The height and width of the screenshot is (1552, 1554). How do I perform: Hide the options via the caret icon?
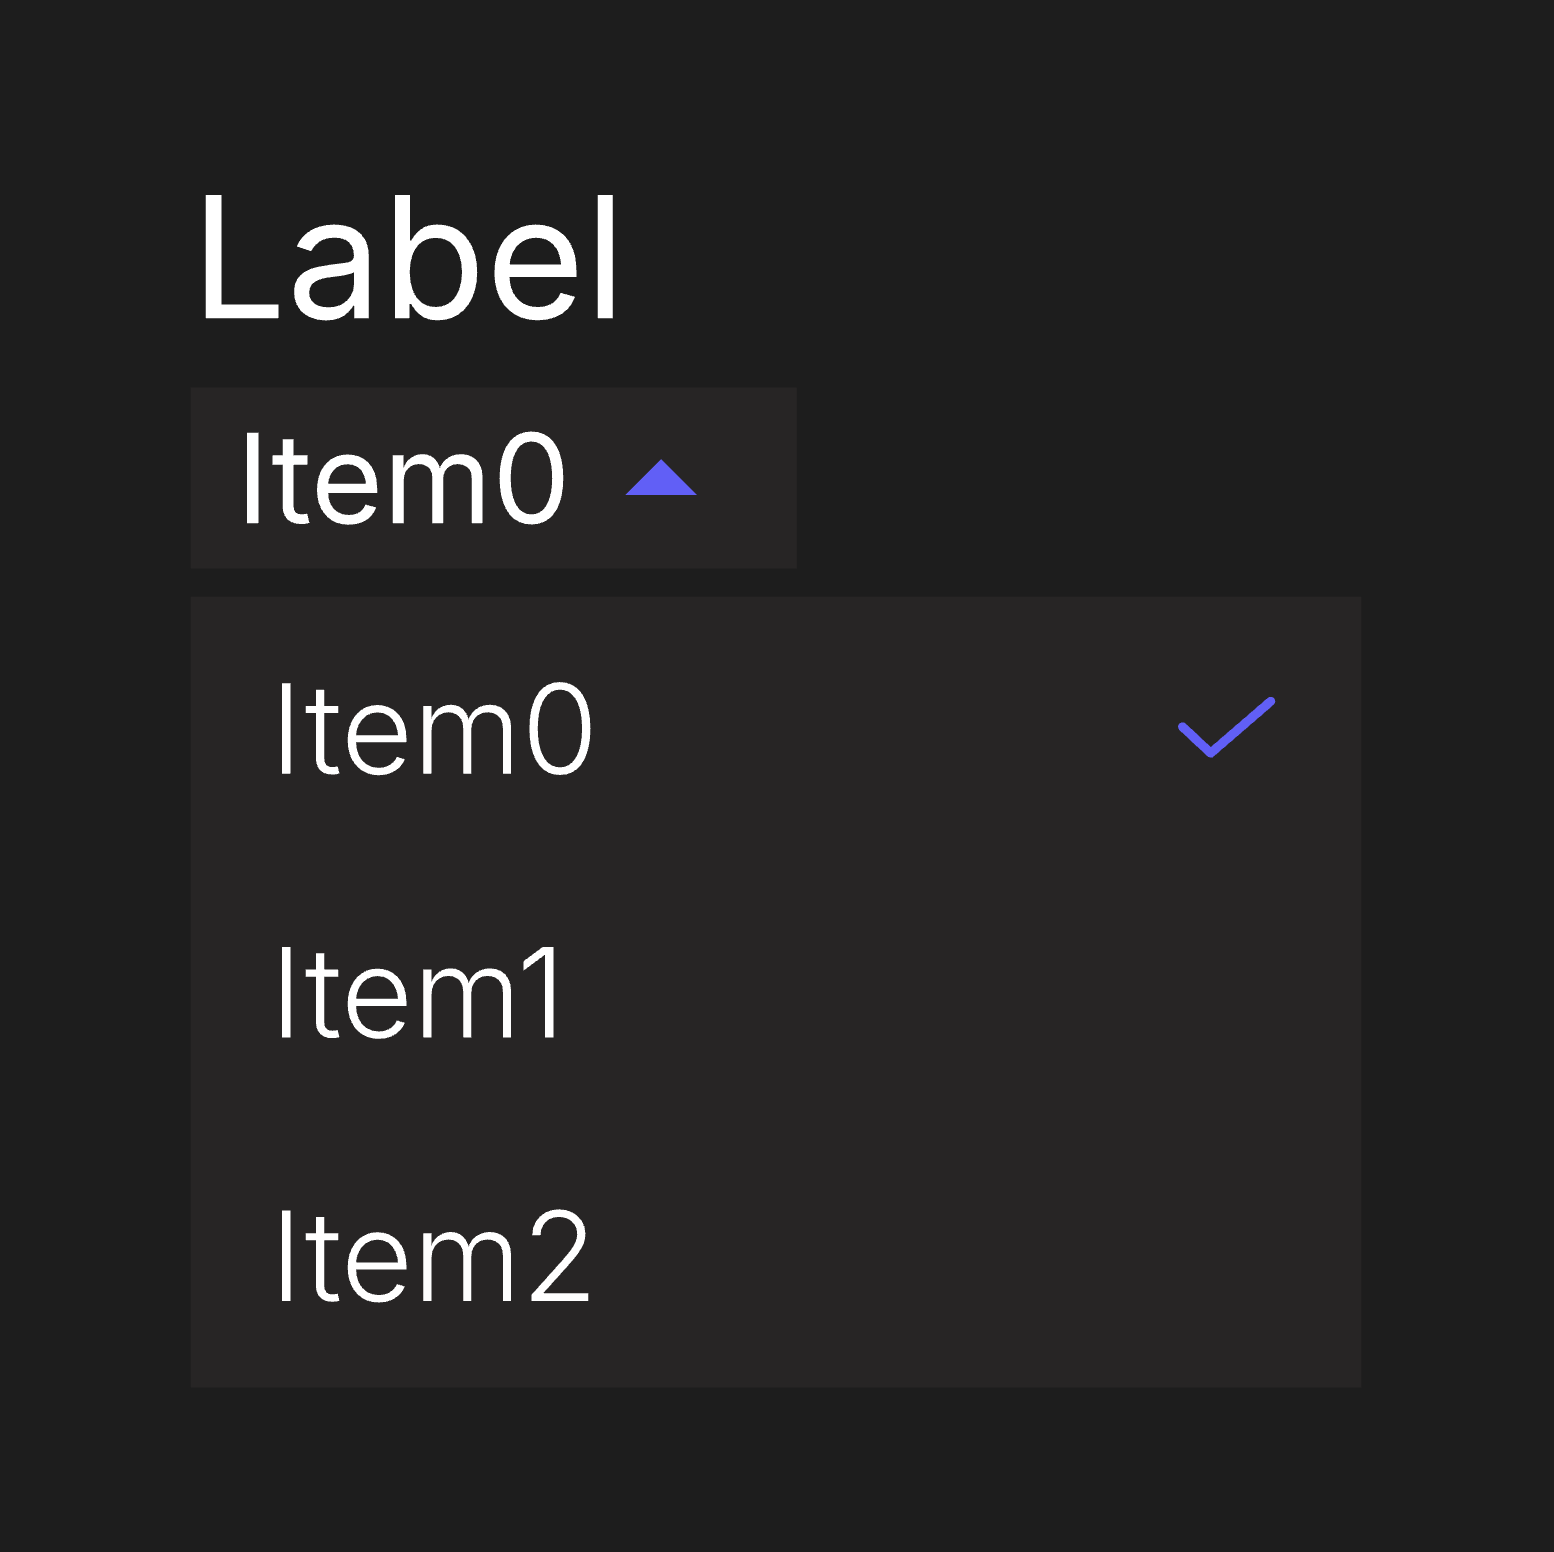tap(661, 479)
